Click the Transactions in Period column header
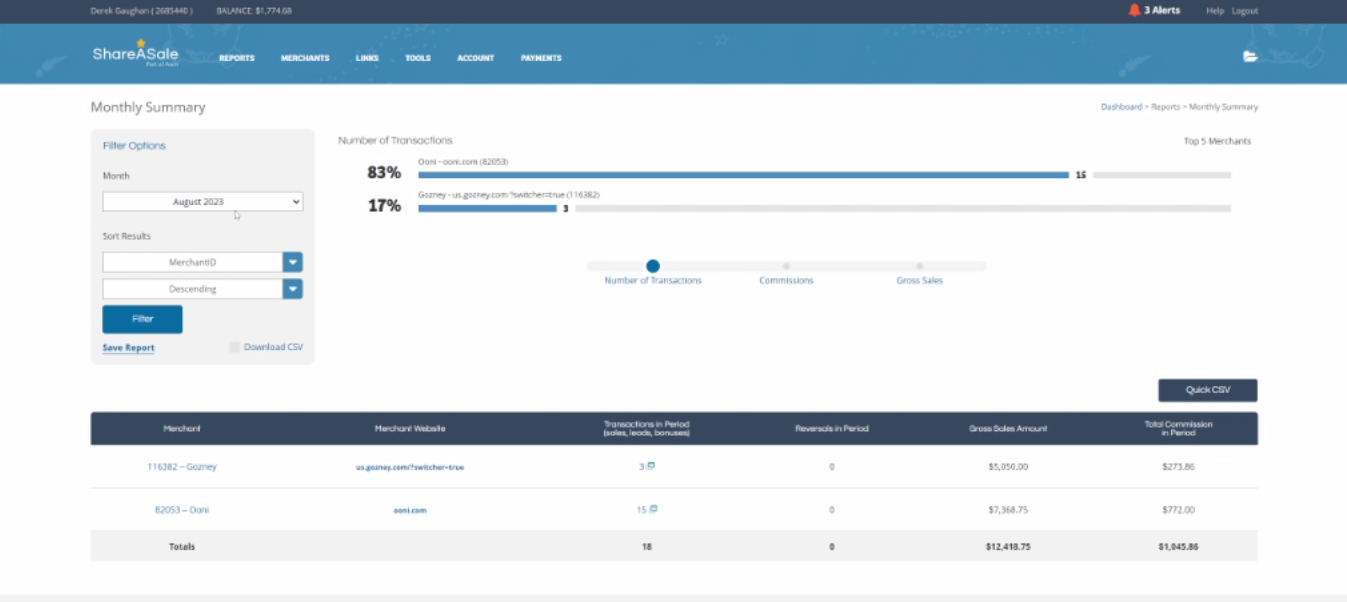The height and width of the screenshot is (602, 1347). [647, 428]
